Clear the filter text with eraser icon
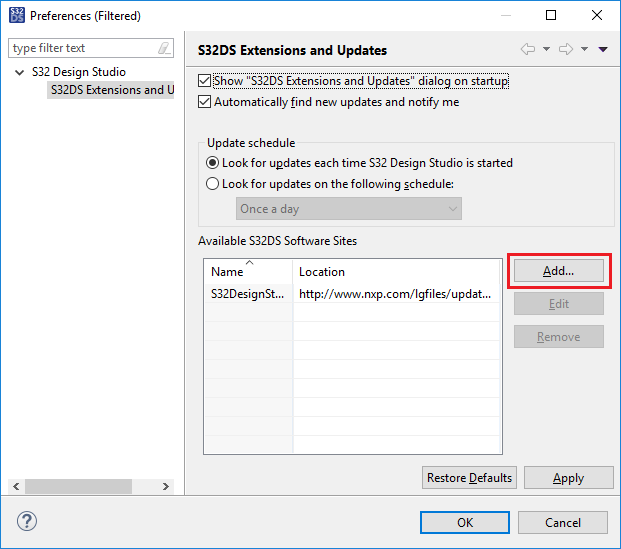The width and height of the screenshot is (621, 549). (x=164, y=48)
